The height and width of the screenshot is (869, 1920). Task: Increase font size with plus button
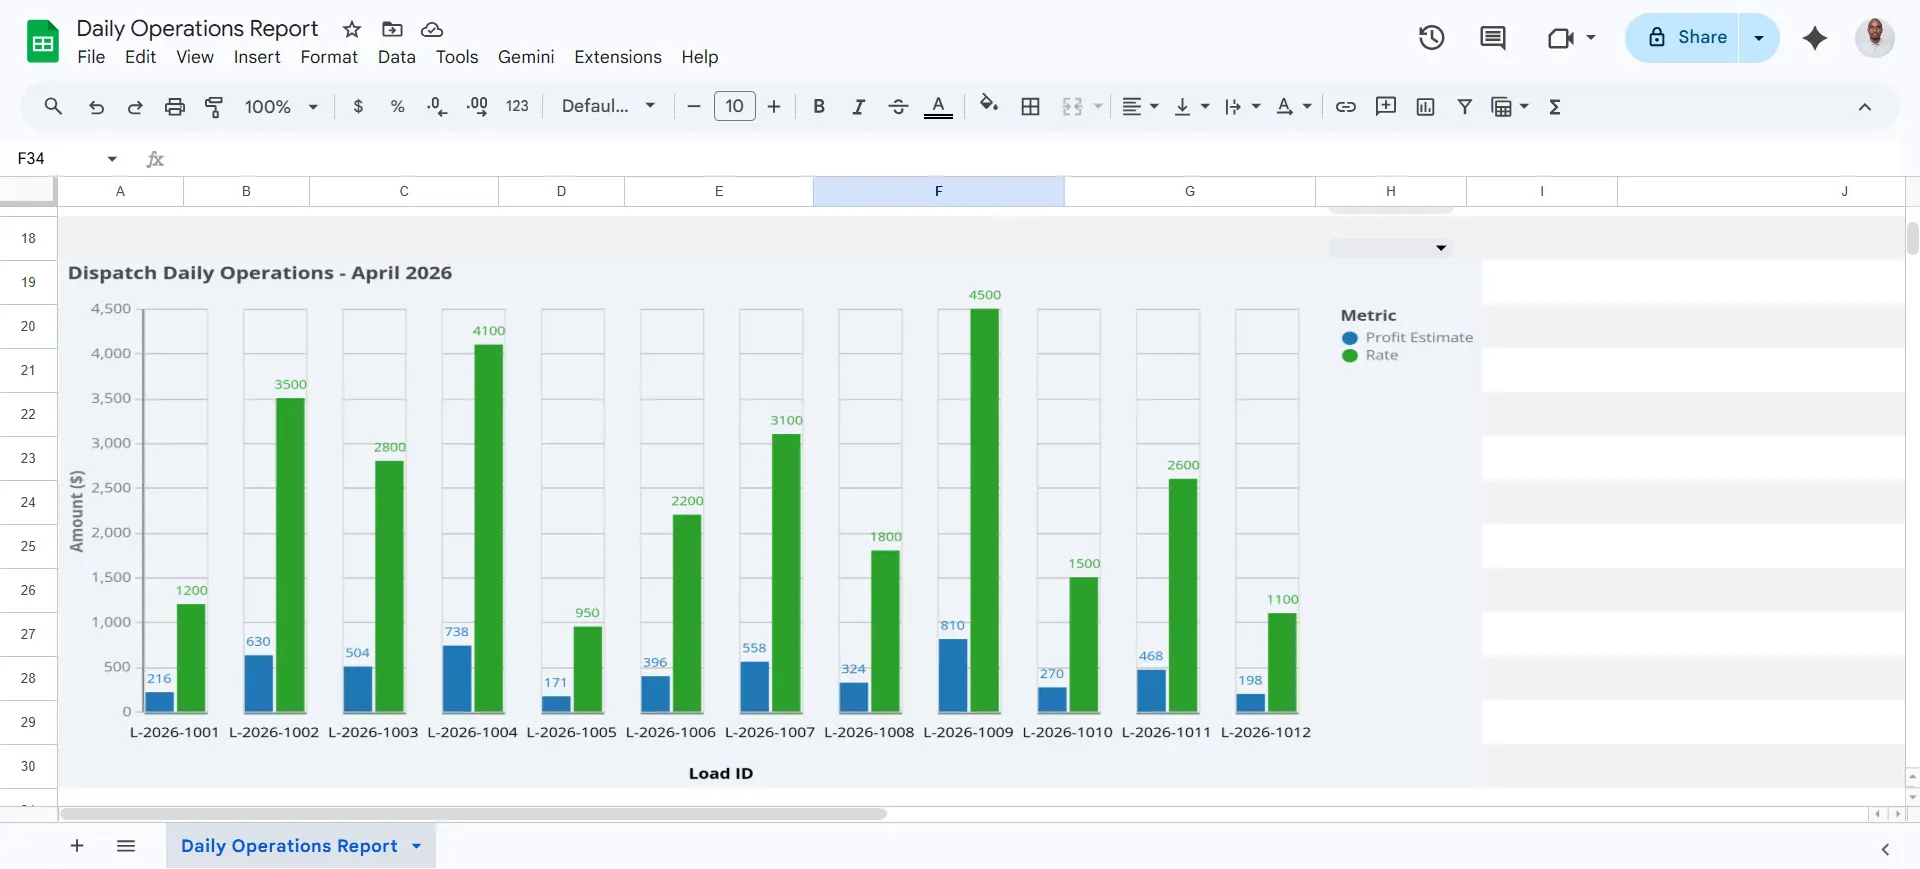click(x=774, y=106)
